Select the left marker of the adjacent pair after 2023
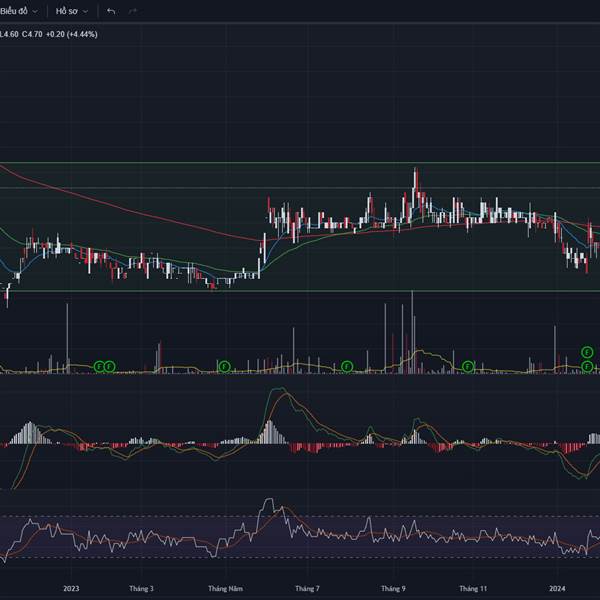The image size is (600, 600). coord(99,367)
